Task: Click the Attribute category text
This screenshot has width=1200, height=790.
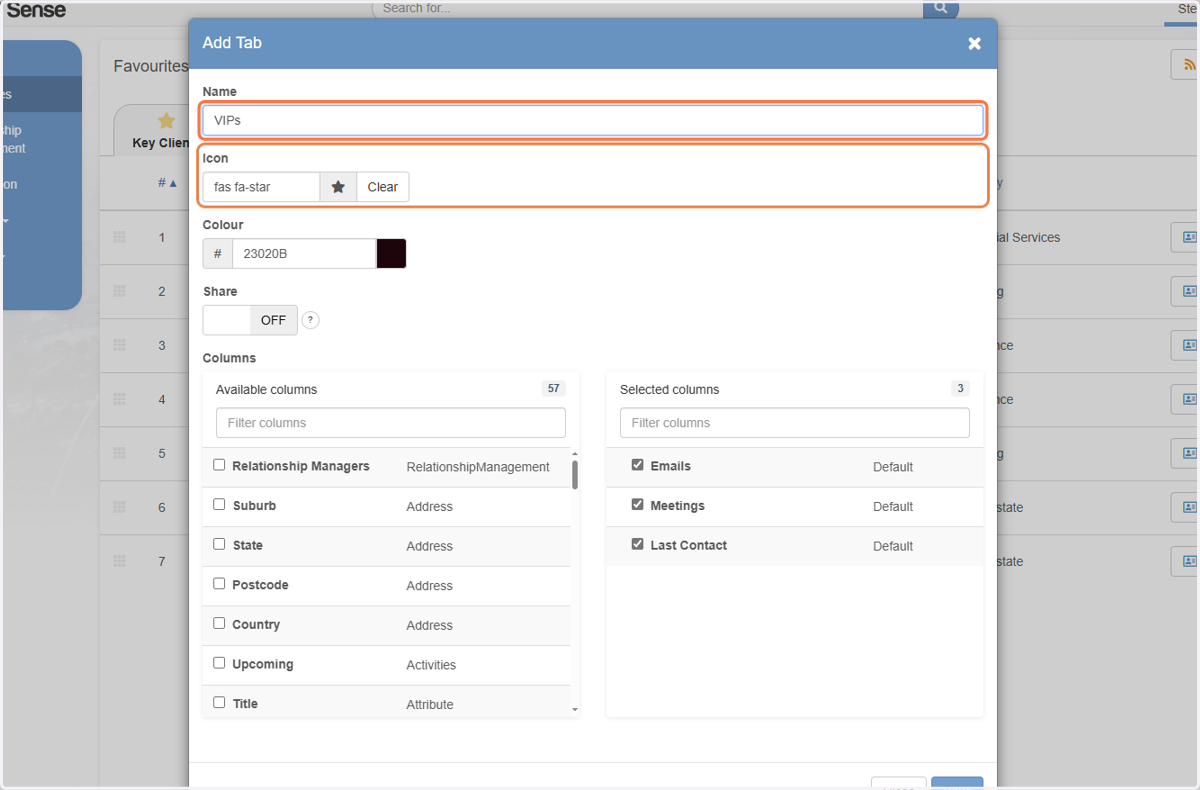Action: pos(430,705)
